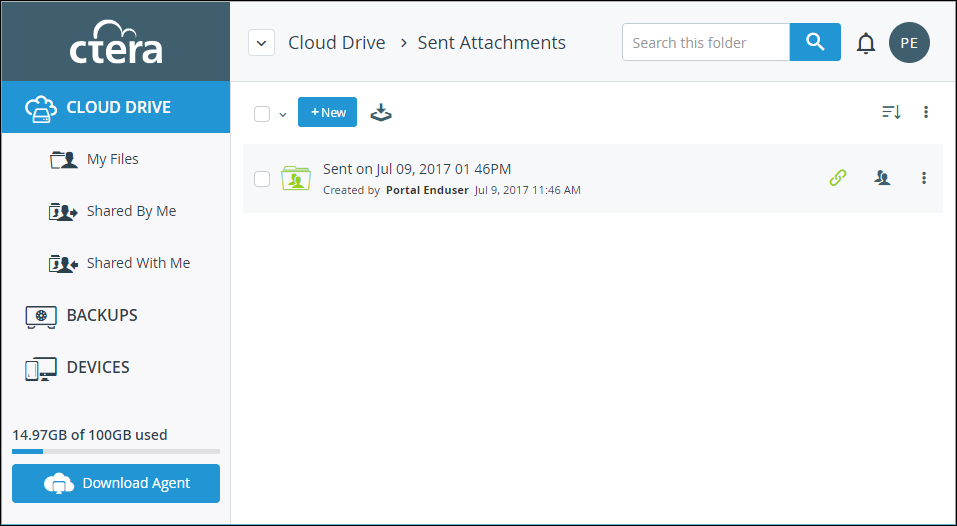This screenshot has width=957, height=526.
Task: Open collaborators share icon for the folder
Action: coord(882,178)
